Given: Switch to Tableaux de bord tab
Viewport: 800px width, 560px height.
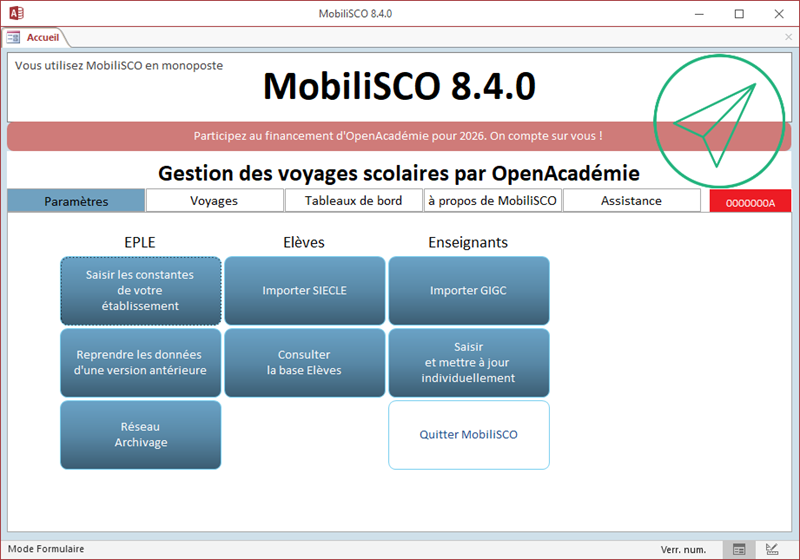Looking at the screenshot, I should pos(354,200).
